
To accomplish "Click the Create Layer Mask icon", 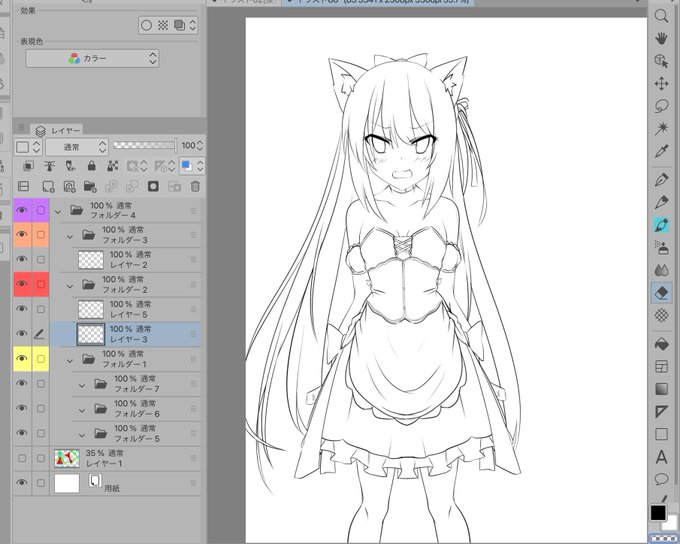I will point(153,187).
